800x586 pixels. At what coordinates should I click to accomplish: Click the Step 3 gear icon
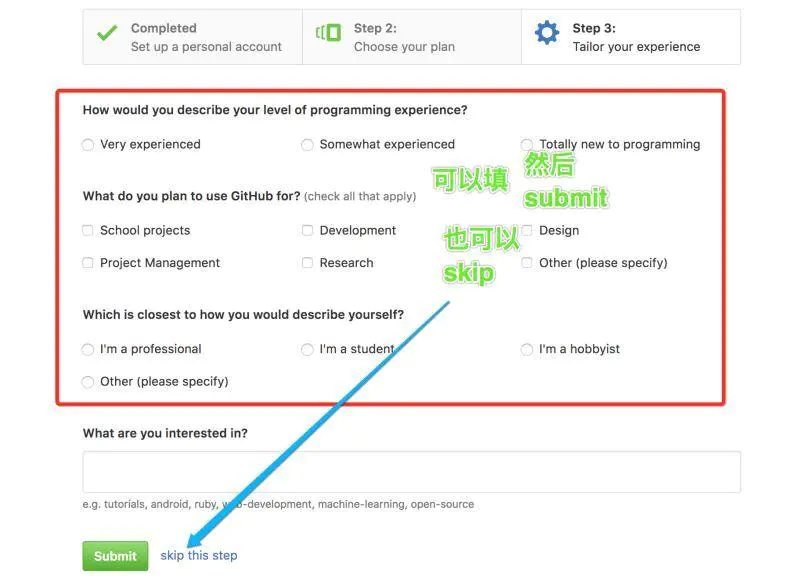click(547, 33)
